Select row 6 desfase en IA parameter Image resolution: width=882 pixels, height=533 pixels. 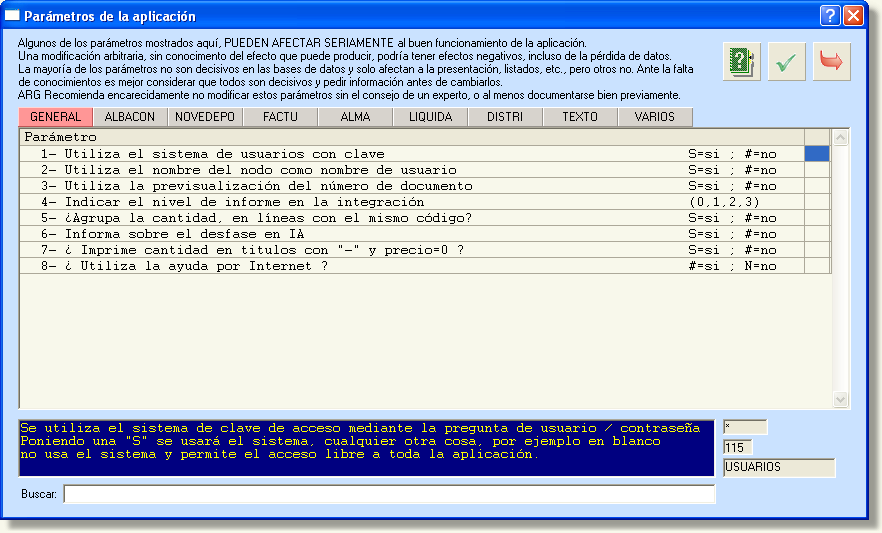[350, 234]
